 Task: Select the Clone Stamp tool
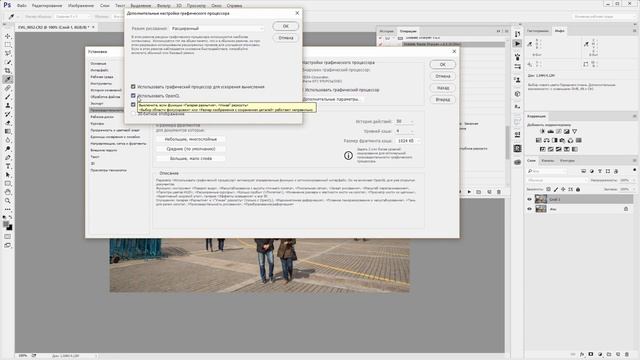[8, 105]
